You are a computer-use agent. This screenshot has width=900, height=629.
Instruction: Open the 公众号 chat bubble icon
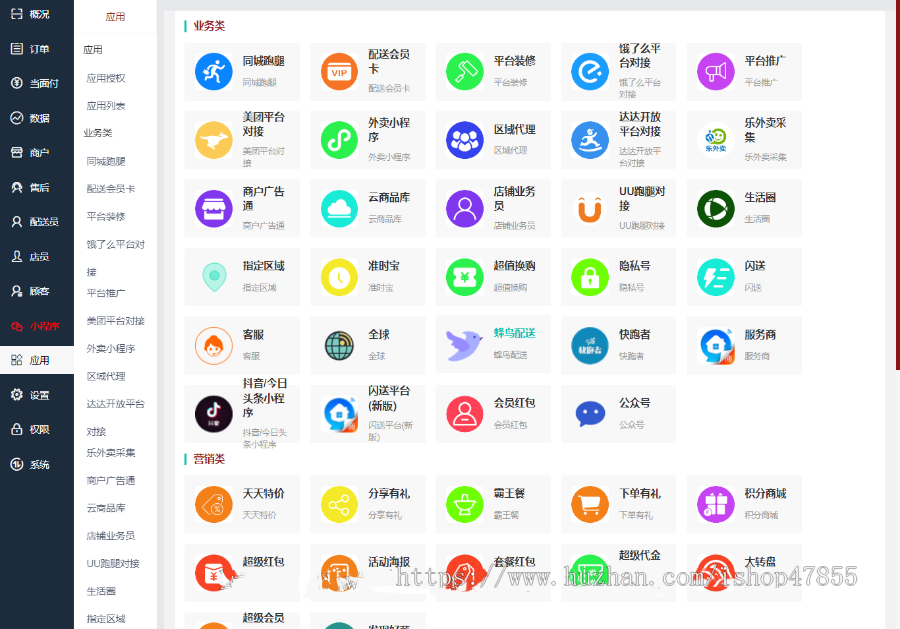coord(590,414)
